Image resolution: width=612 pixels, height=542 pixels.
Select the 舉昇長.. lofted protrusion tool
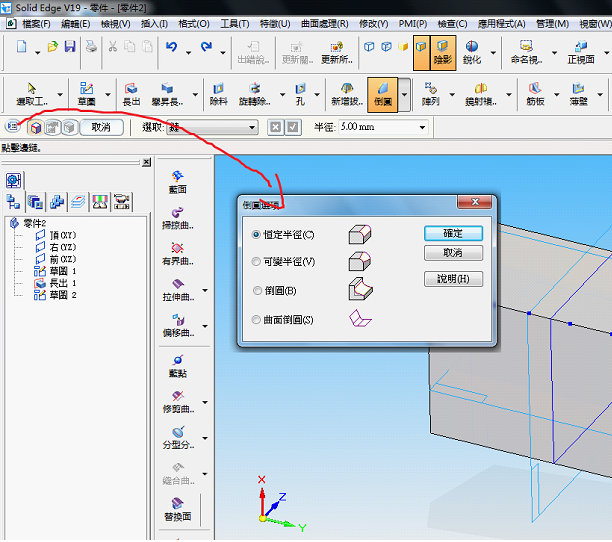pos(167,95)
